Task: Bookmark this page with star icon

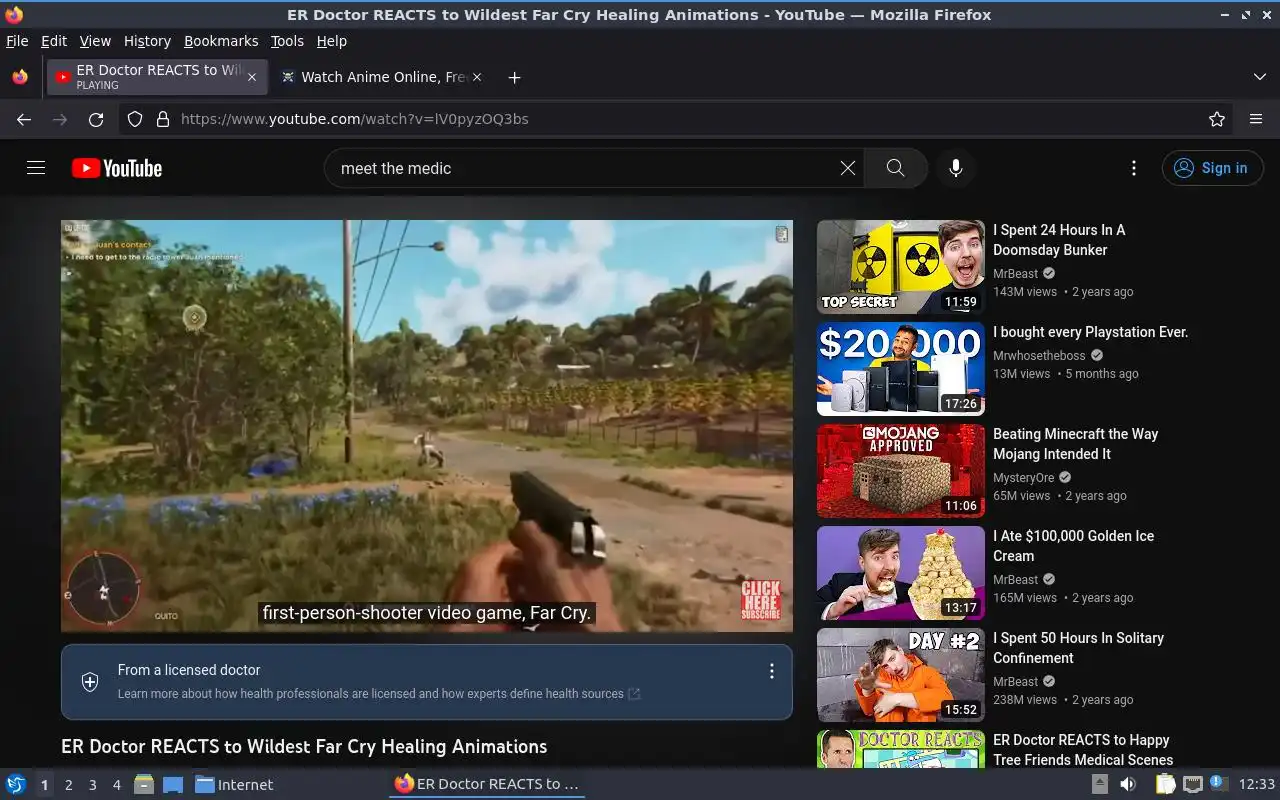Action: [1216, 119]
